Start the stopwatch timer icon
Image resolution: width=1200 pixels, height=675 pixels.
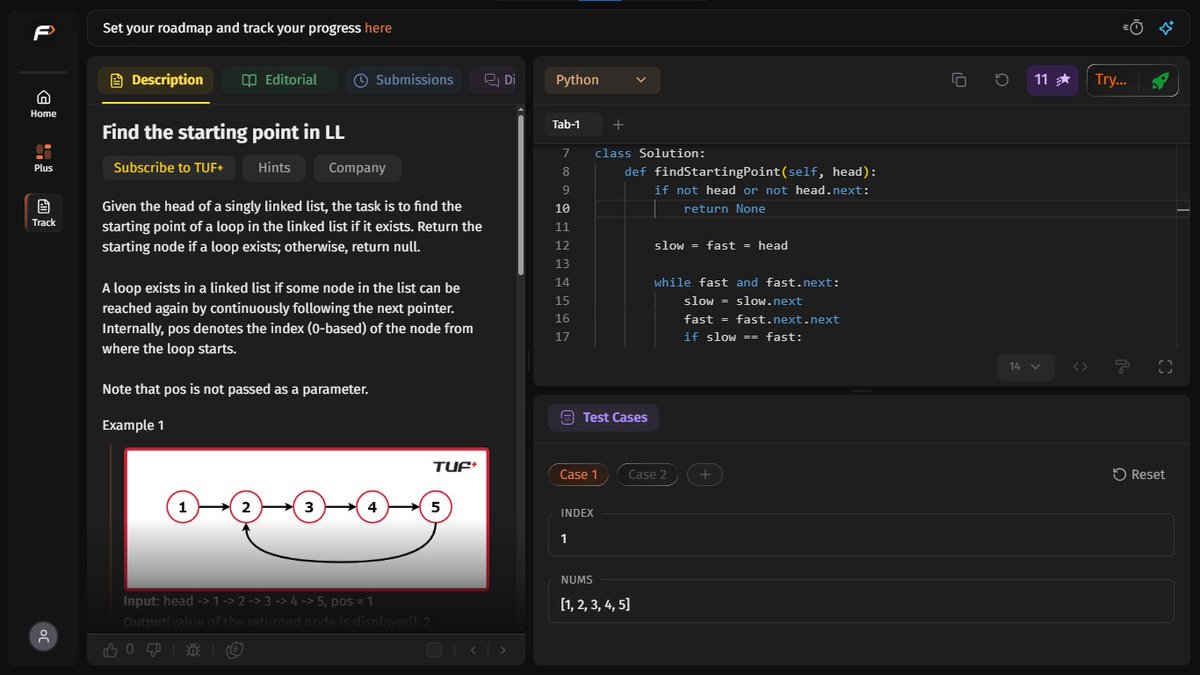[1133, 28]
